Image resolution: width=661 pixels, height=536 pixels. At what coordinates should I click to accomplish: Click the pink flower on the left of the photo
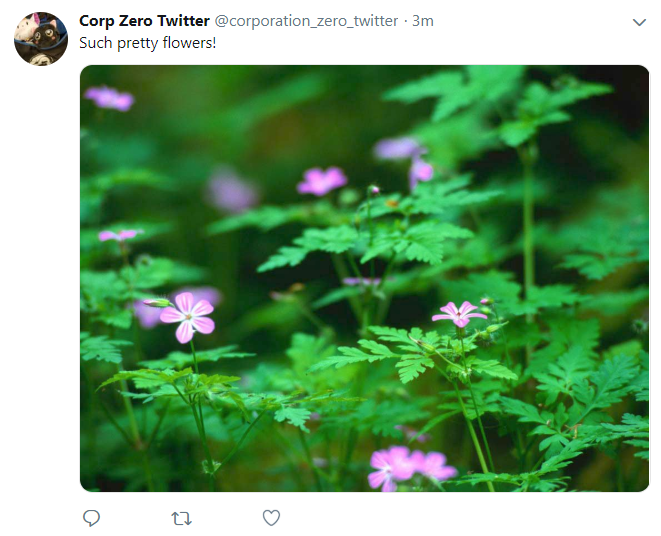pos(188,317)
